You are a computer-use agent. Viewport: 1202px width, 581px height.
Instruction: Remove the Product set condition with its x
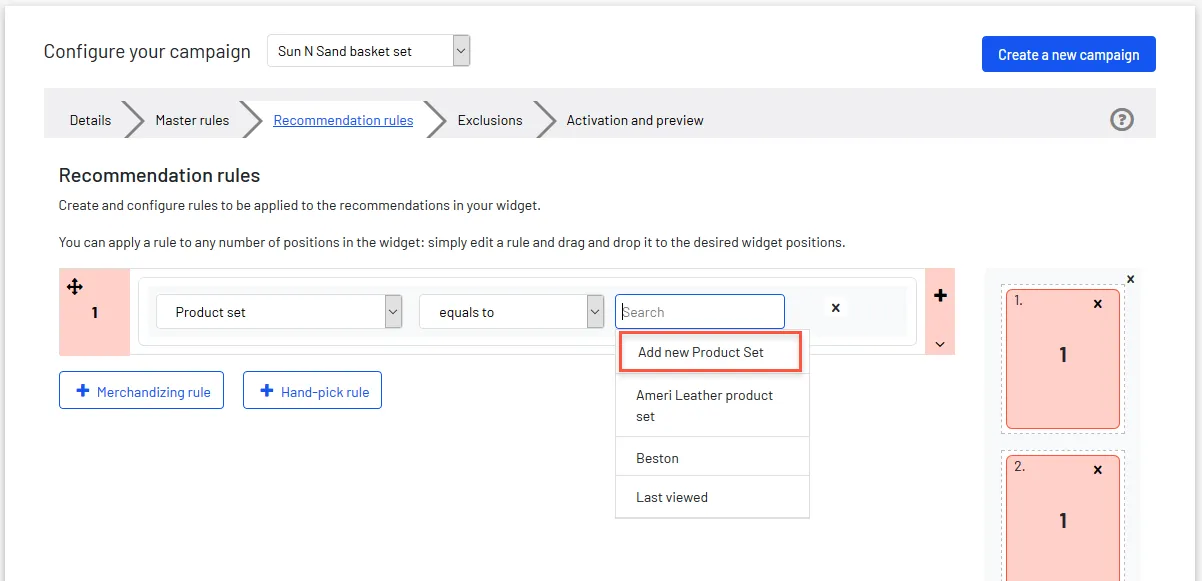836,308
